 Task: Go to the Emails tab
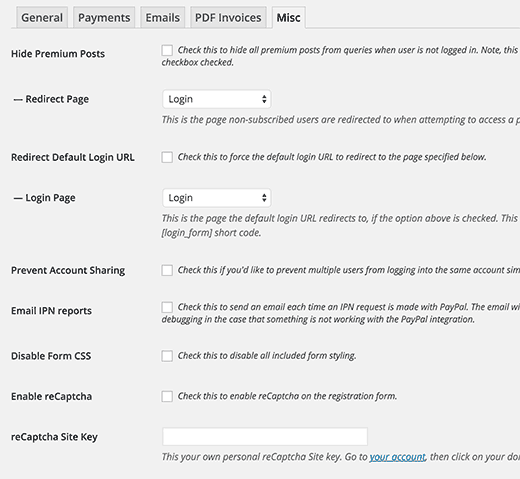click(x=162, y=17)
